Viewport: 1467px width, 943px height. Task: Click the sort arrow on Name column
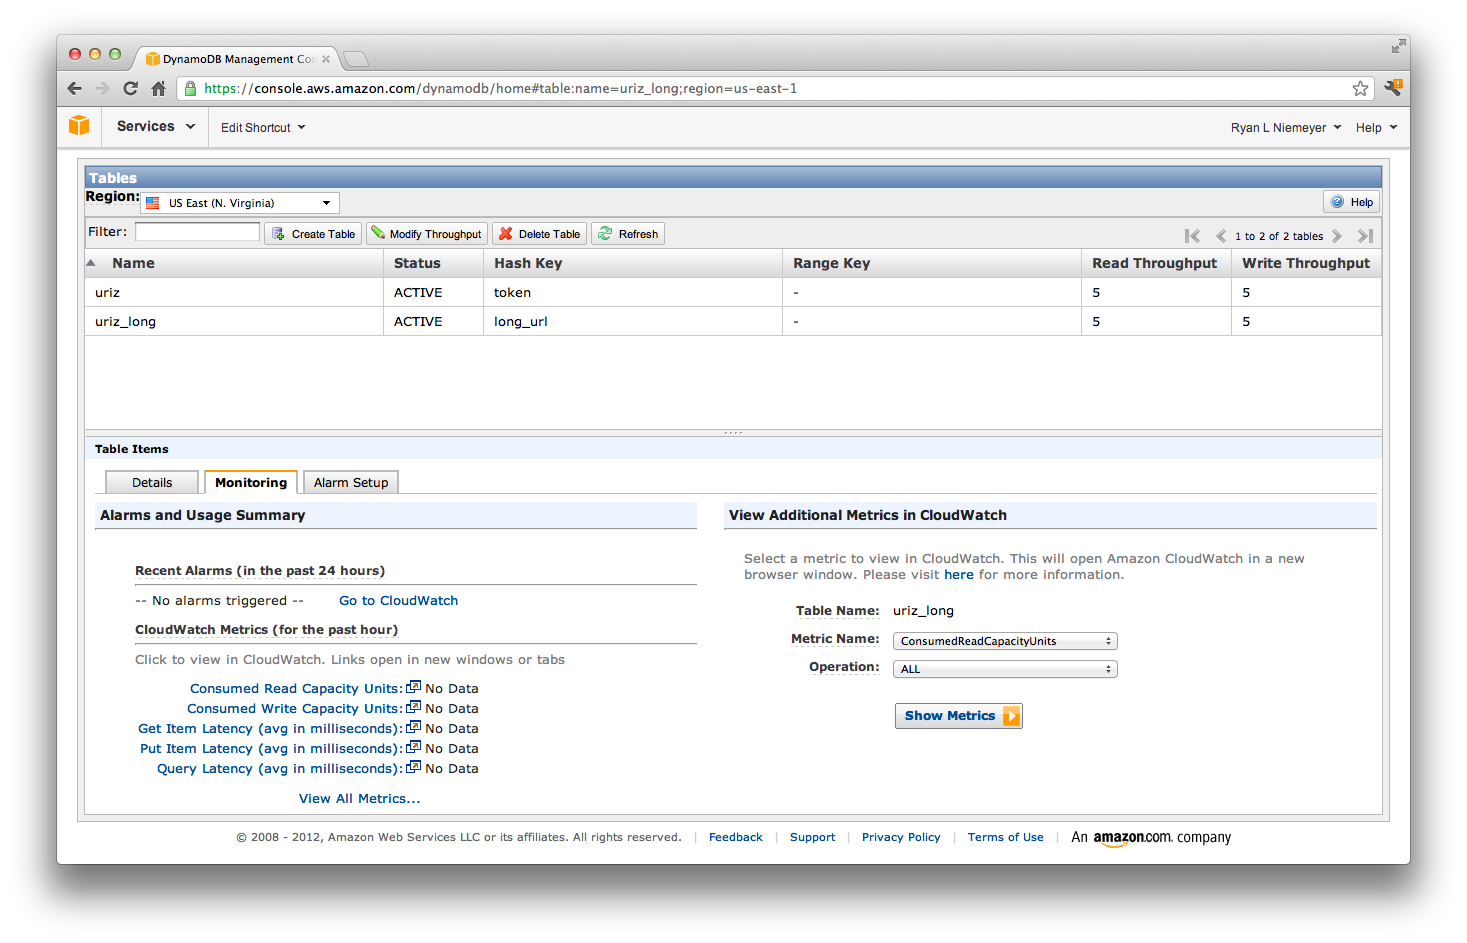click(90, 261)
